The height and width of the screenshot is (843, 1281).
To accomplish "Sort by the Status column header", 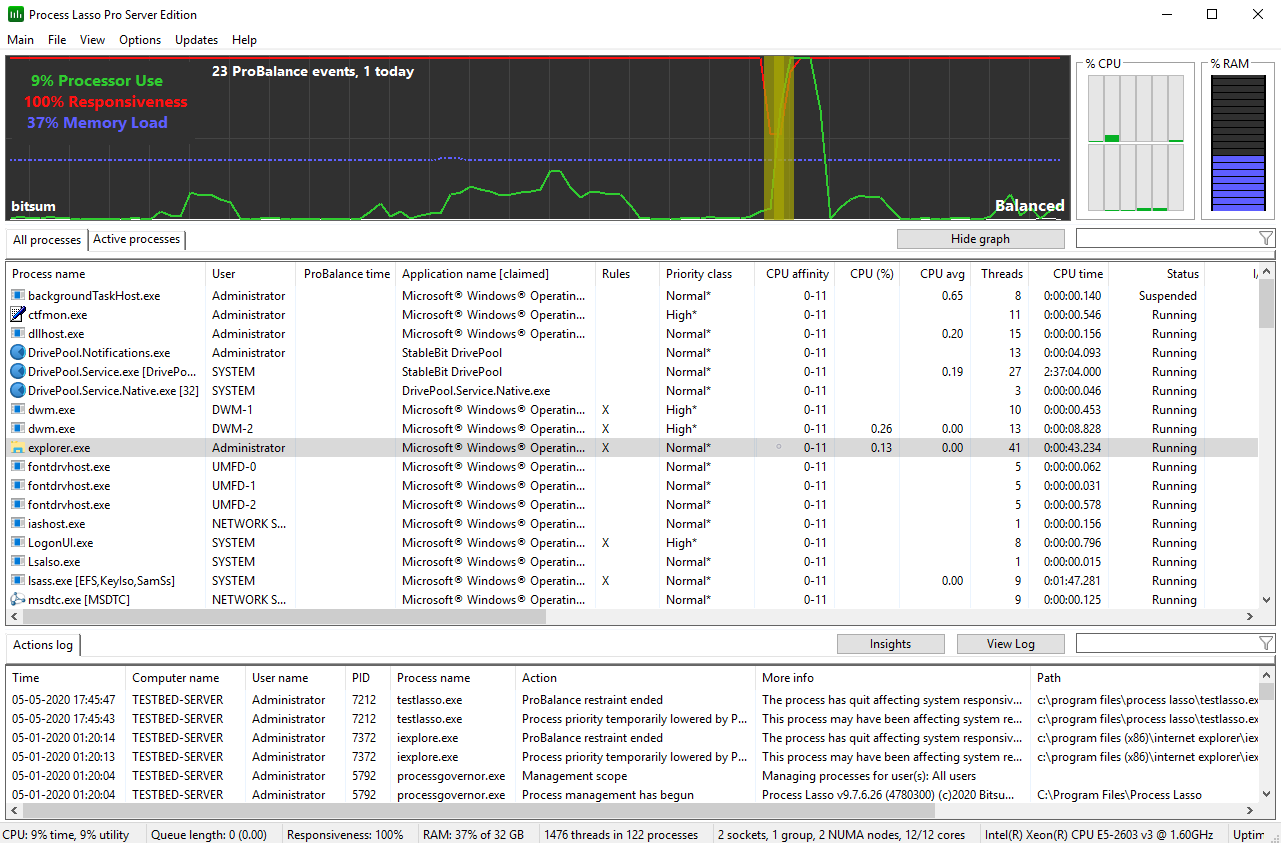I will coord(1157,274).
